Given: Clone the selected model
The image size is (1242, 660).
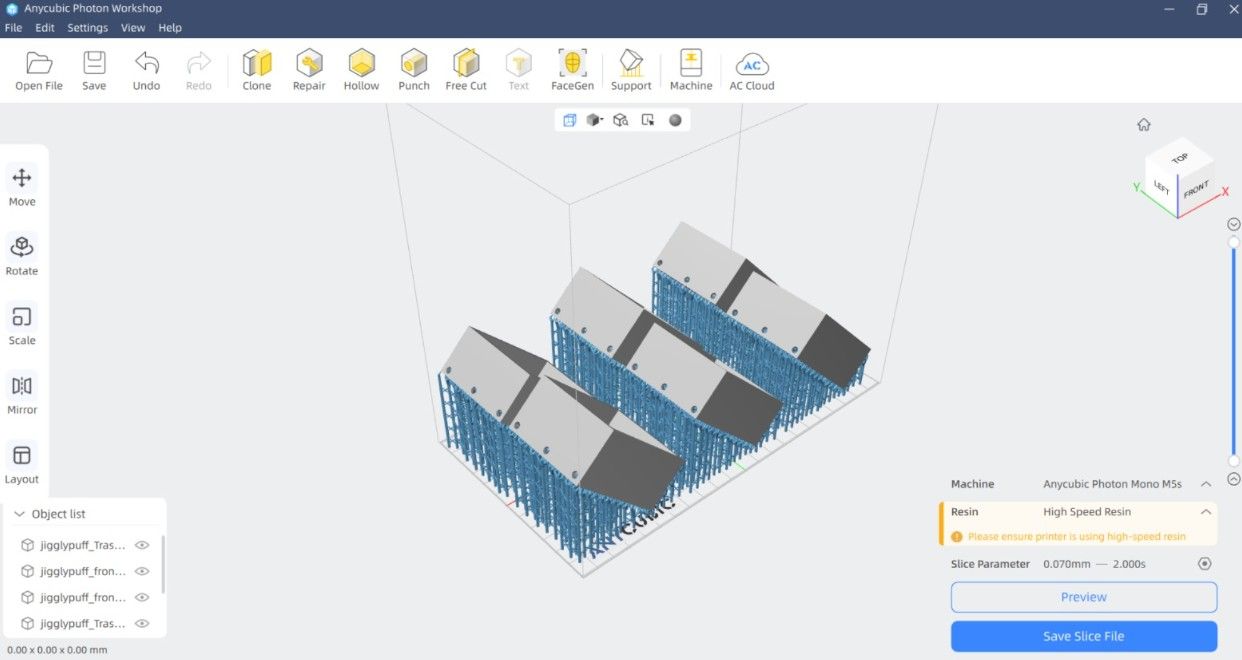Looking at the screenshot, I should 257,70.
